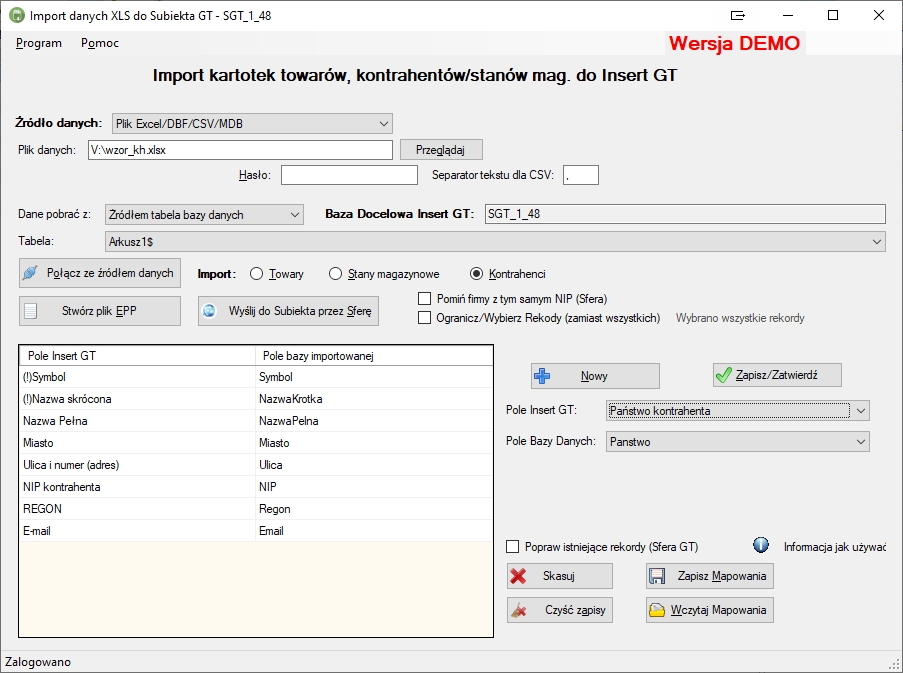Image resolution: width=903 pixels, height=673 pixels.
Task: Click the Wersja DEMO label
Action: point(734,43)
